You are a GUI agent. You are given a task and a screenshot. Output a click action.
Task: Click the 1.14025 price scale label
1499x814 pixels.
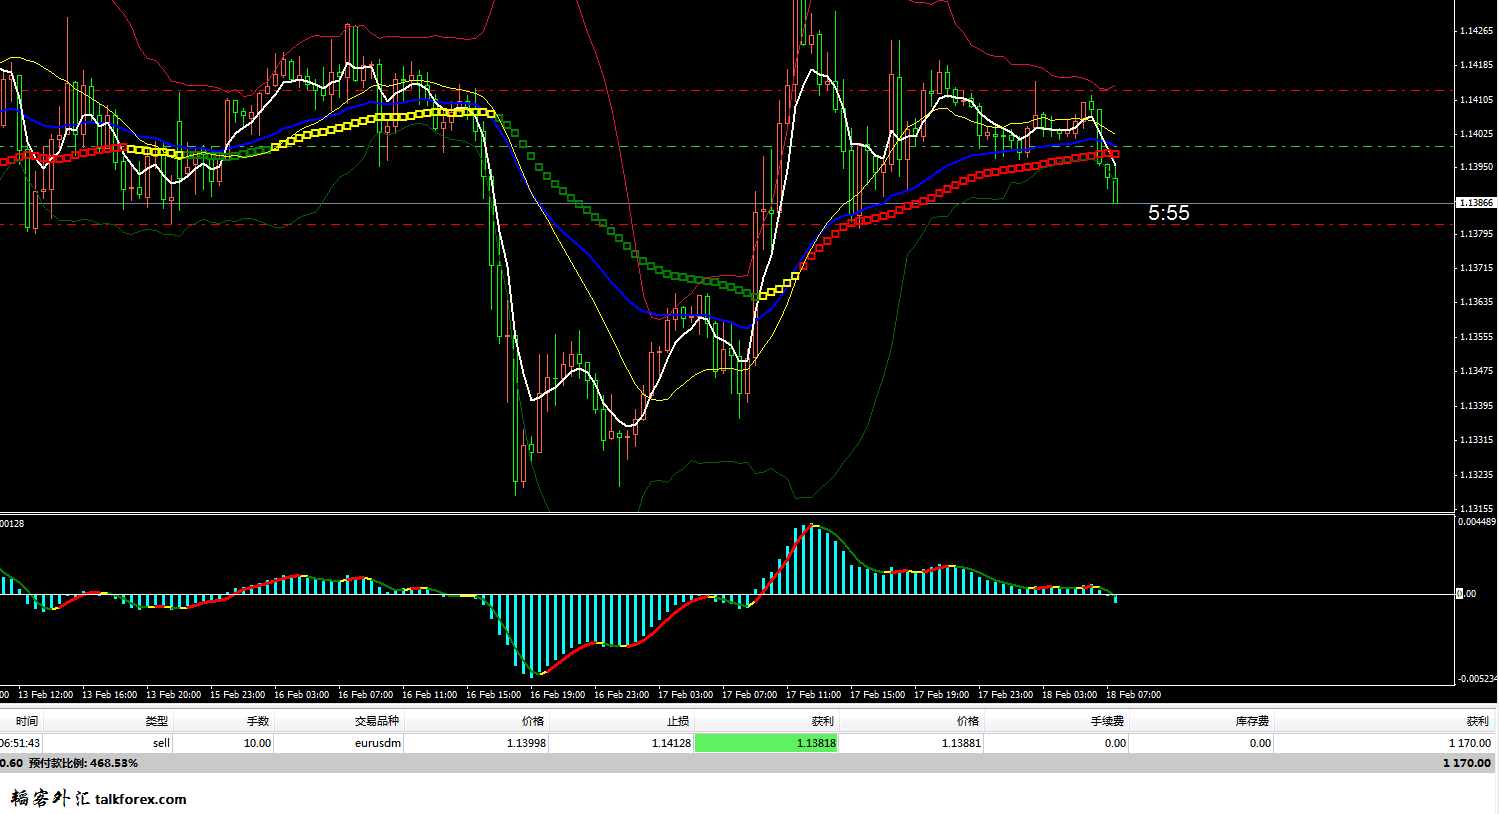pos(1476,134)
